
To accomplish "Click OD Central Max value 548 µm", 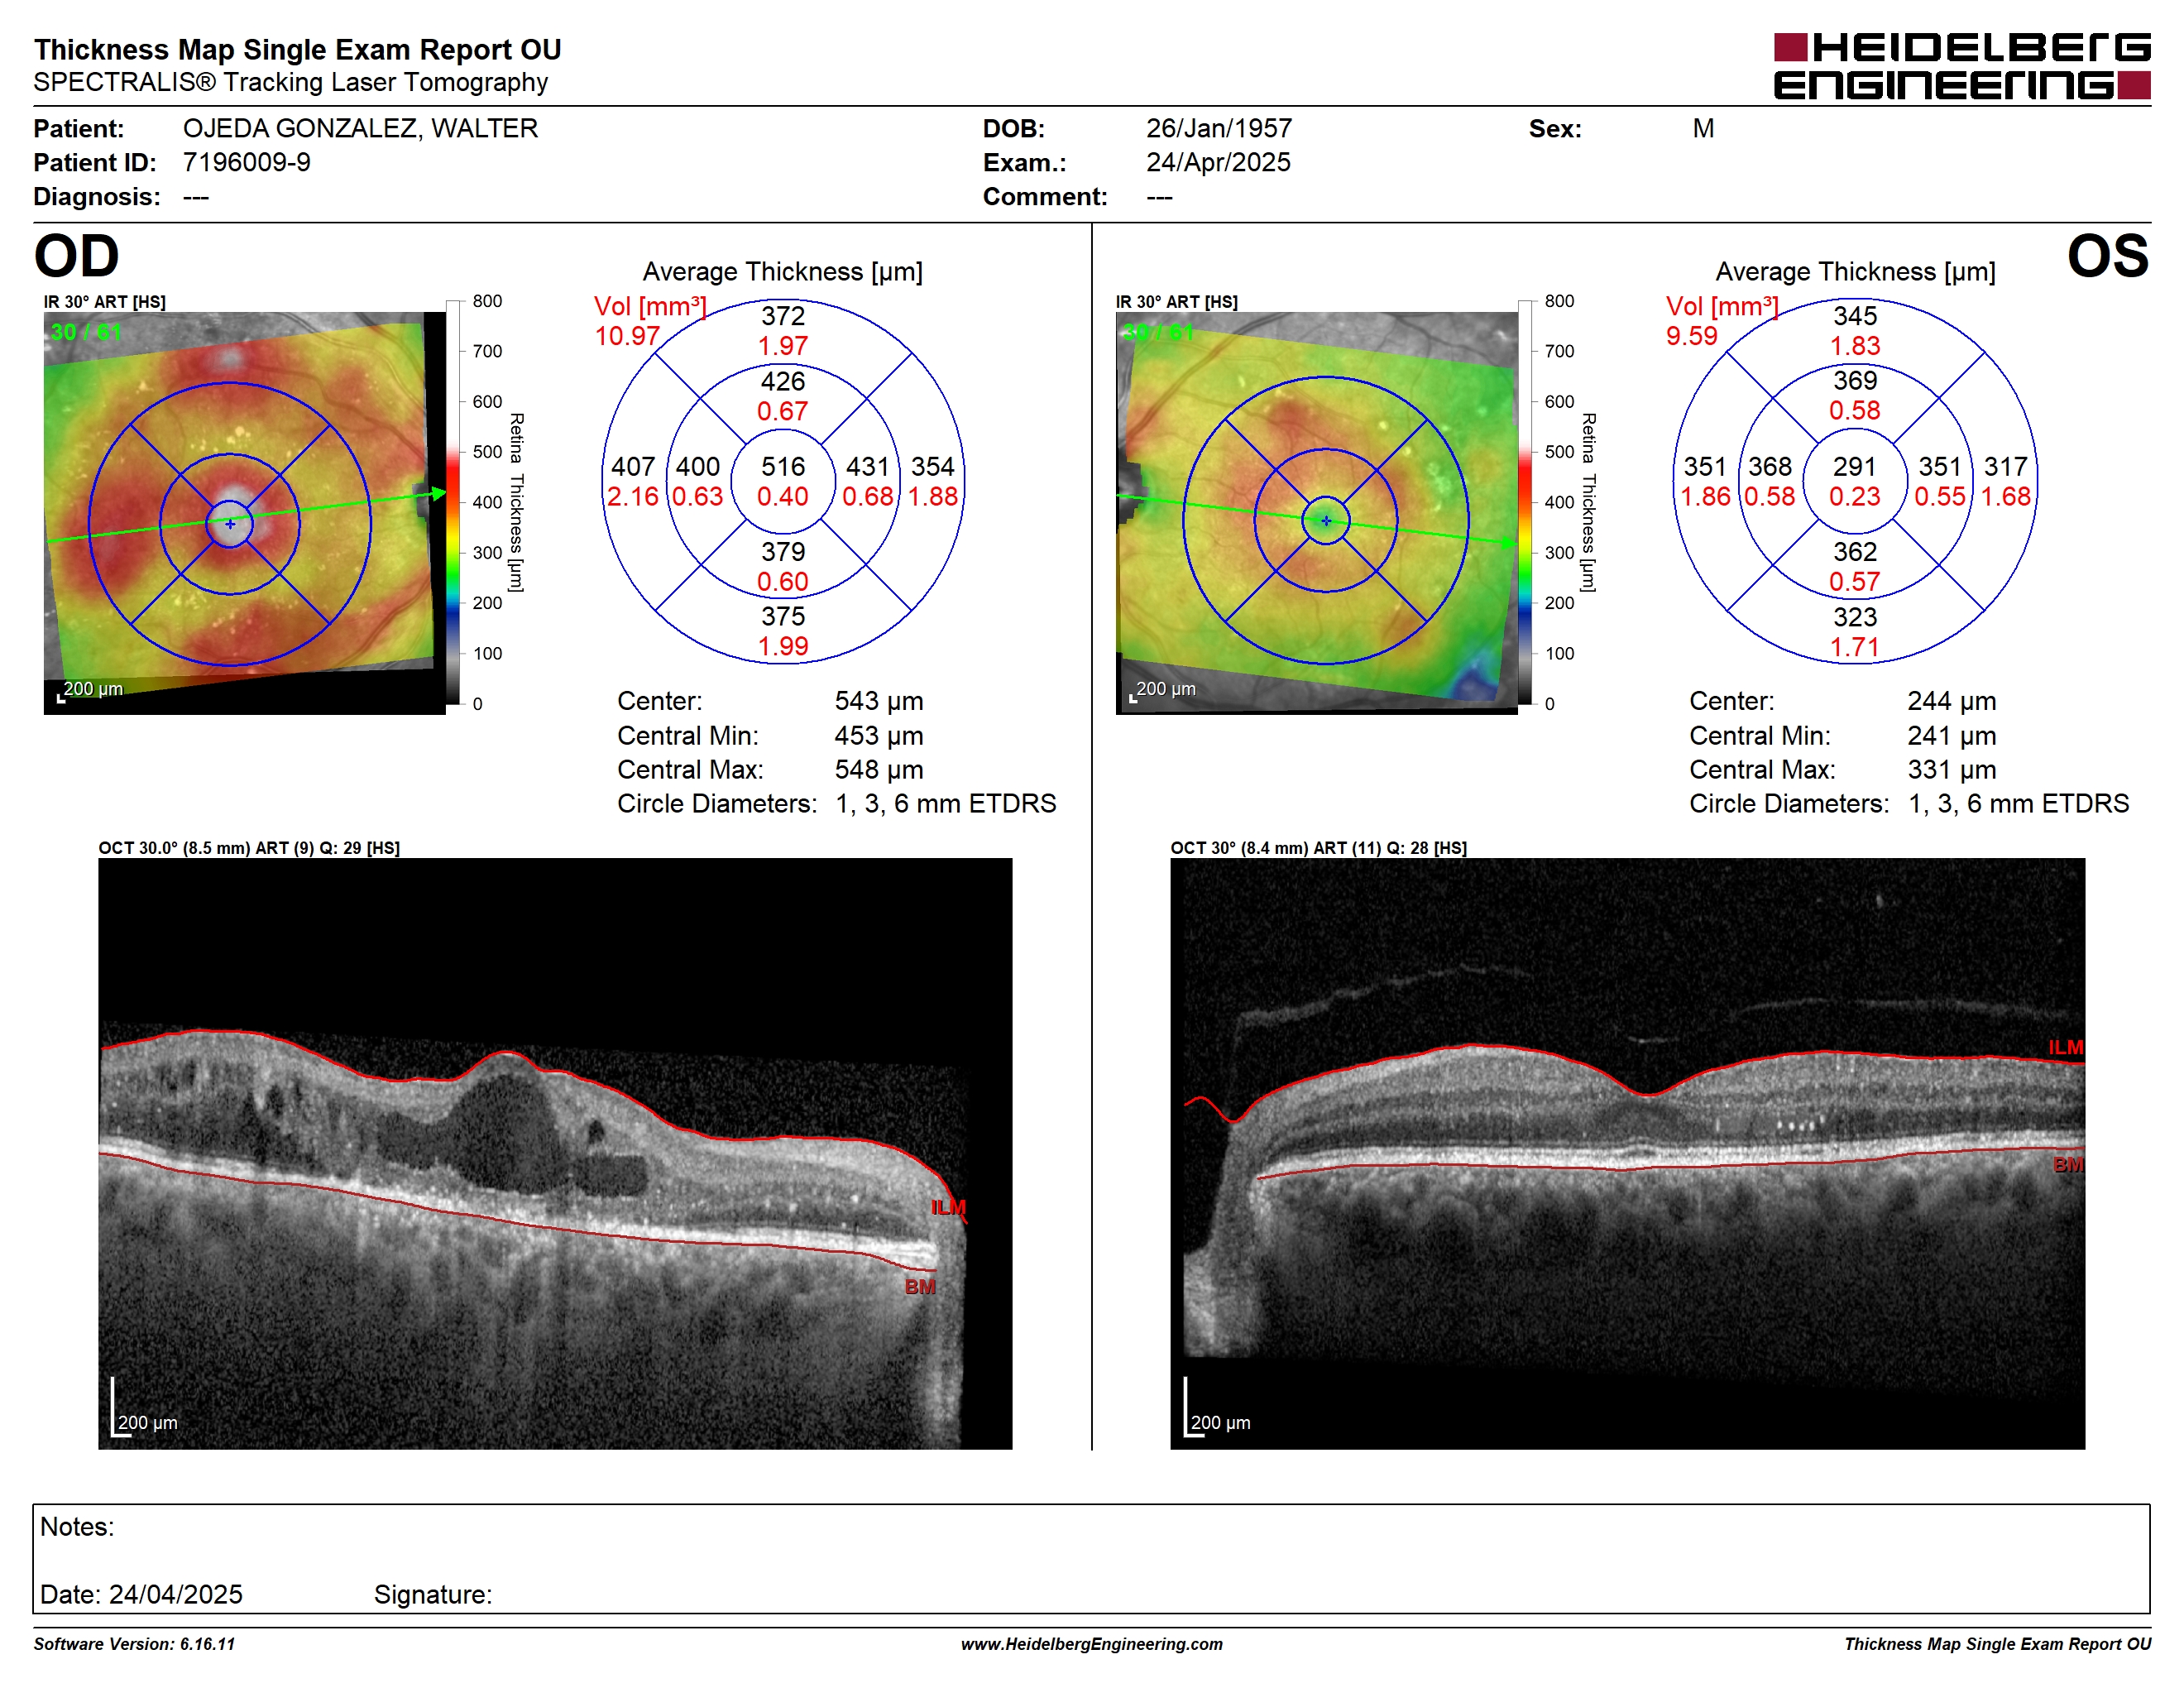I will 879,770.
